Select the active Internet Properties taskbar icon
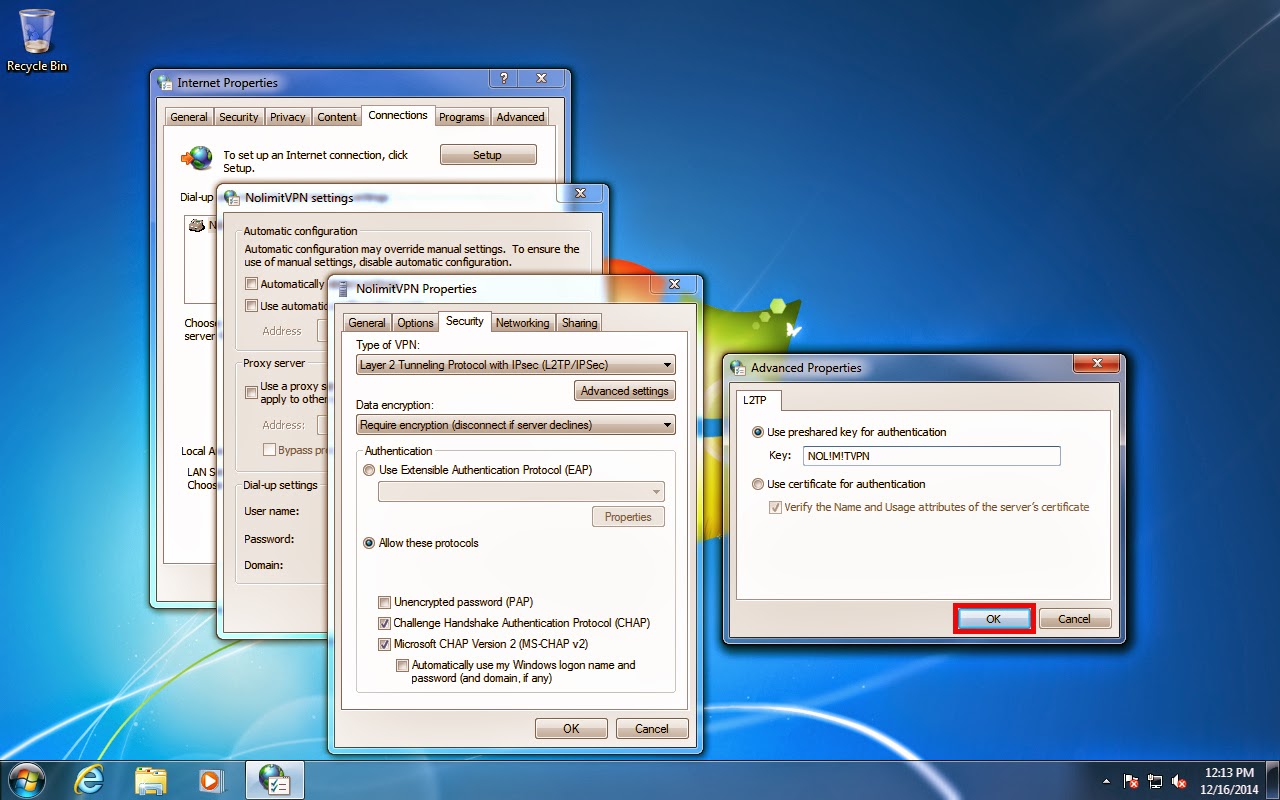 click(x=274, y=780)
